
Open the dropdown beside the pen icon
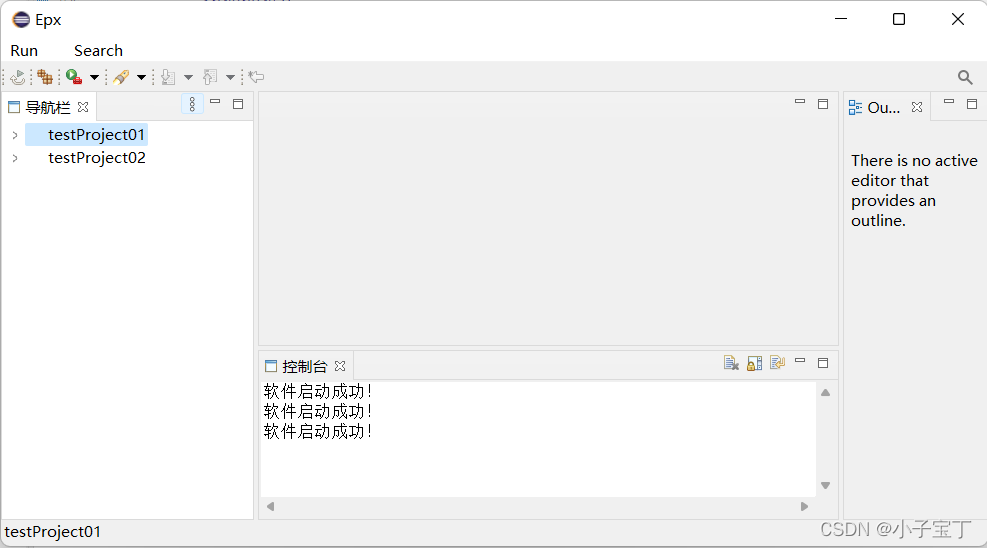142,77
